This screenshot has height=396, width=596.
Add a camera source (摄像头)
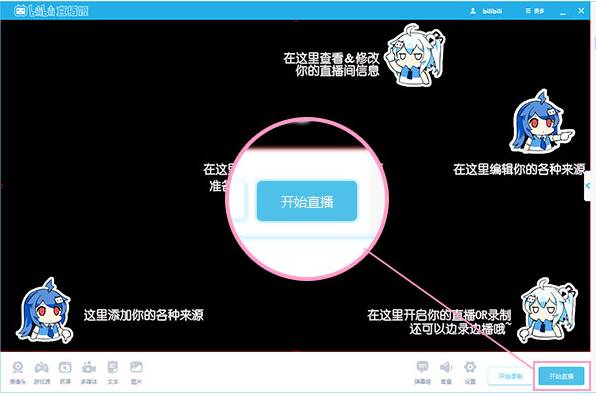click(18, 373)
